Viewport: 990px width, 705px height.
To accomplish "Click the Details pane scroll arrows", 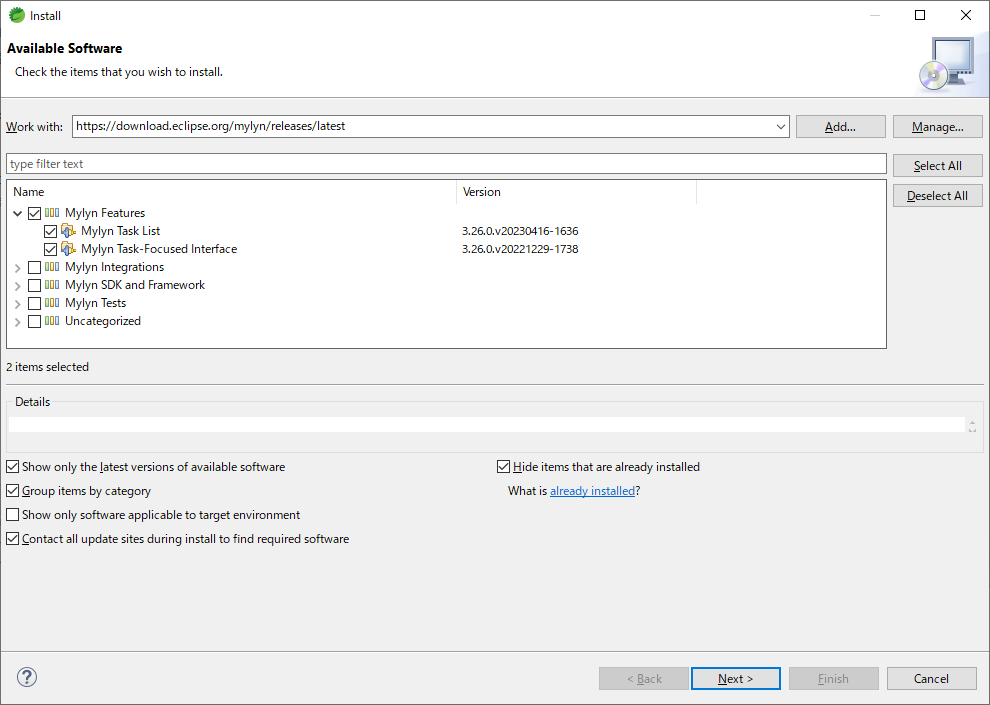I will coord(972,425).
